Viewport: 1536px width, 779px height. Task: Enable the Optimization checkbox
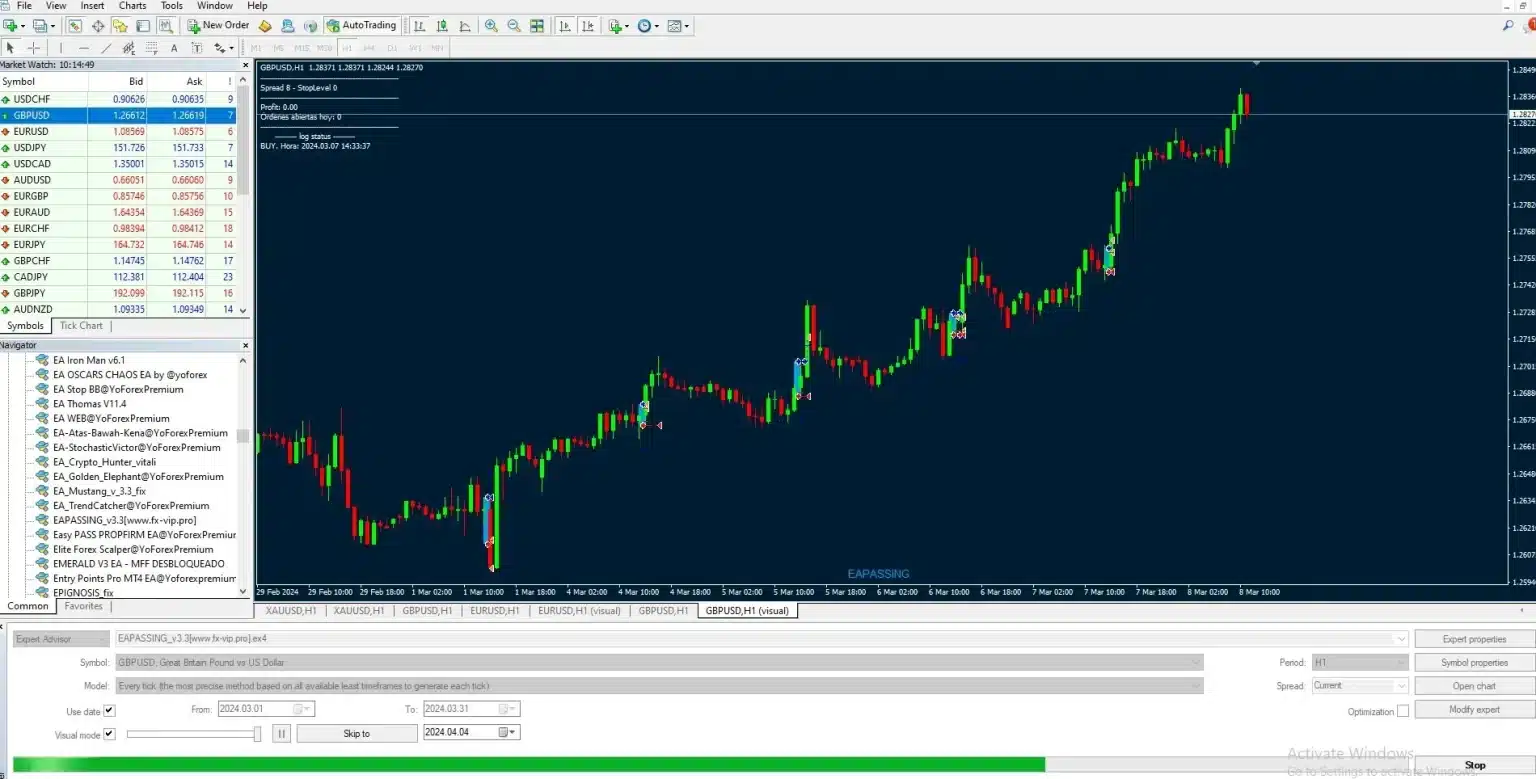click(x=1403, y=711)
